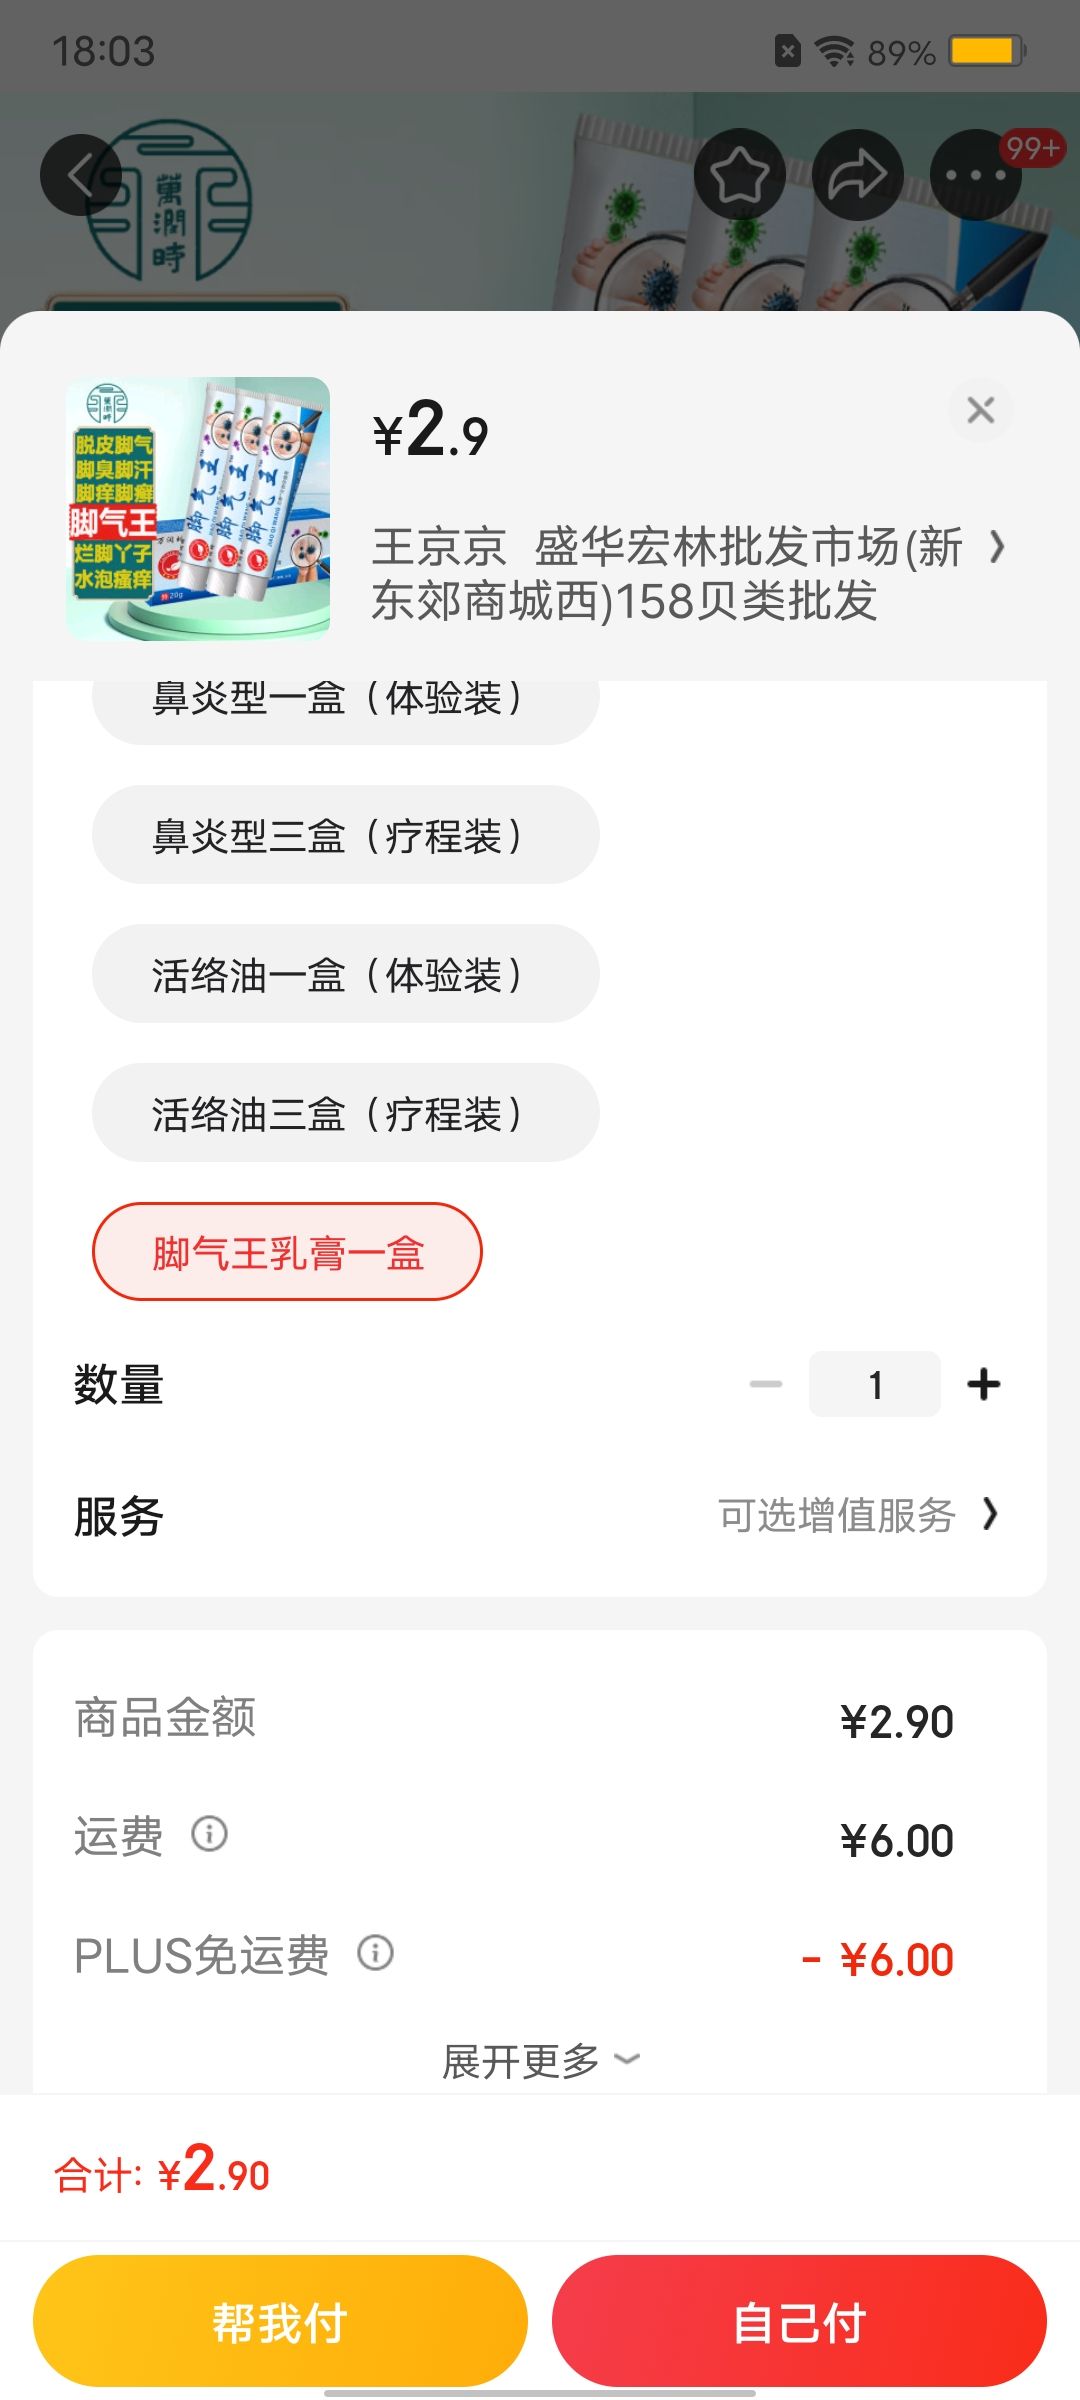Tap the product thumbnail image
Viewport: 1080px width, 2400px height.
click(x=198, y=508)
